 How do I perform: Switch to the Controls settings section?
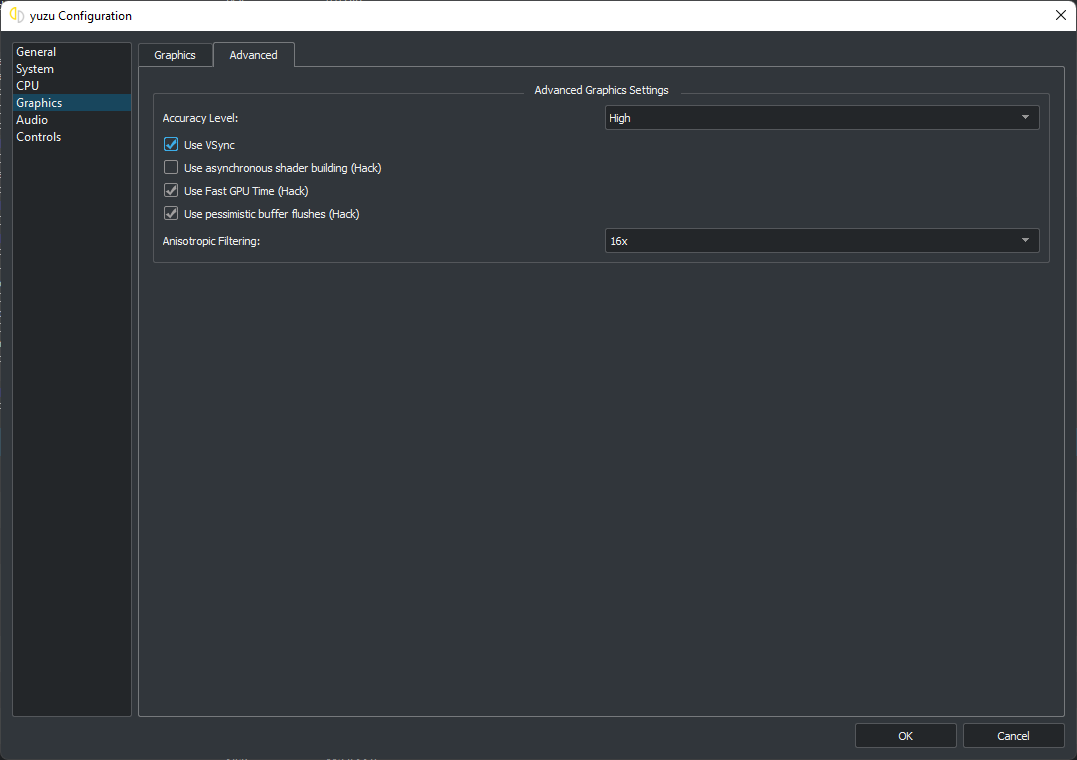click(x=39, y=137)
